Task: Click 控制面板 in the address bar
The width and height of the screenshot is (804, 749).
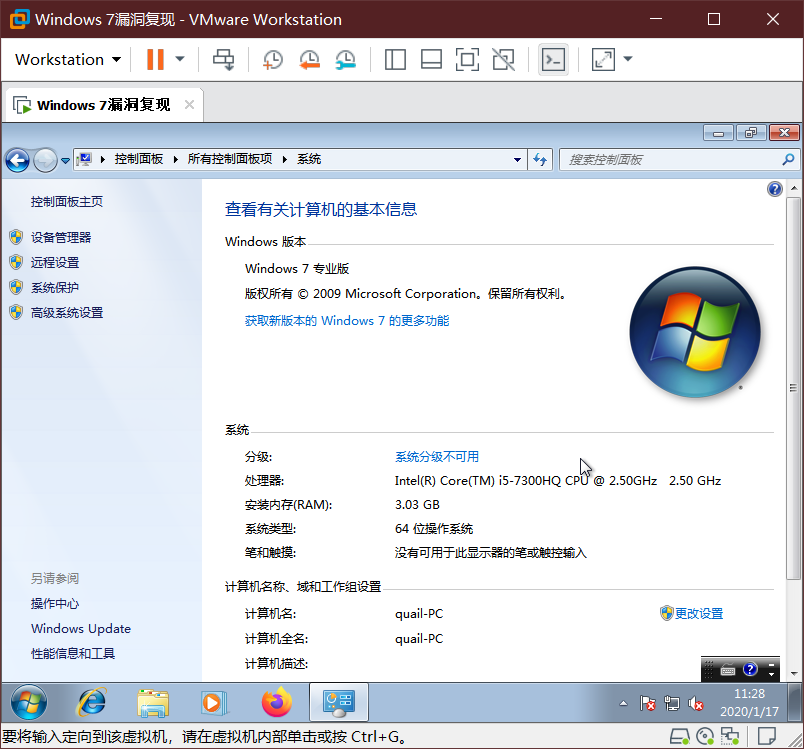Action: (138, 159)
